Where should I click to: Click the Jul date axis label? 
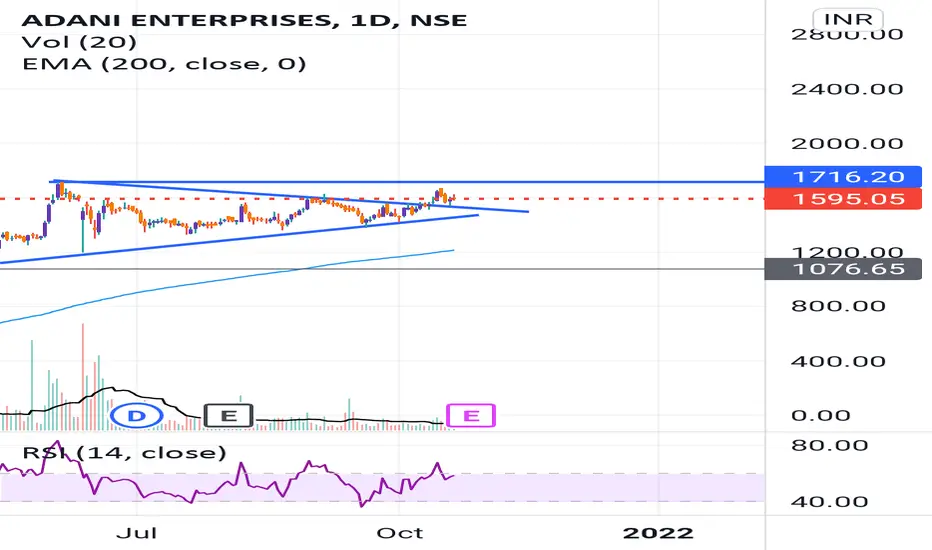click(x=137, y=533)
